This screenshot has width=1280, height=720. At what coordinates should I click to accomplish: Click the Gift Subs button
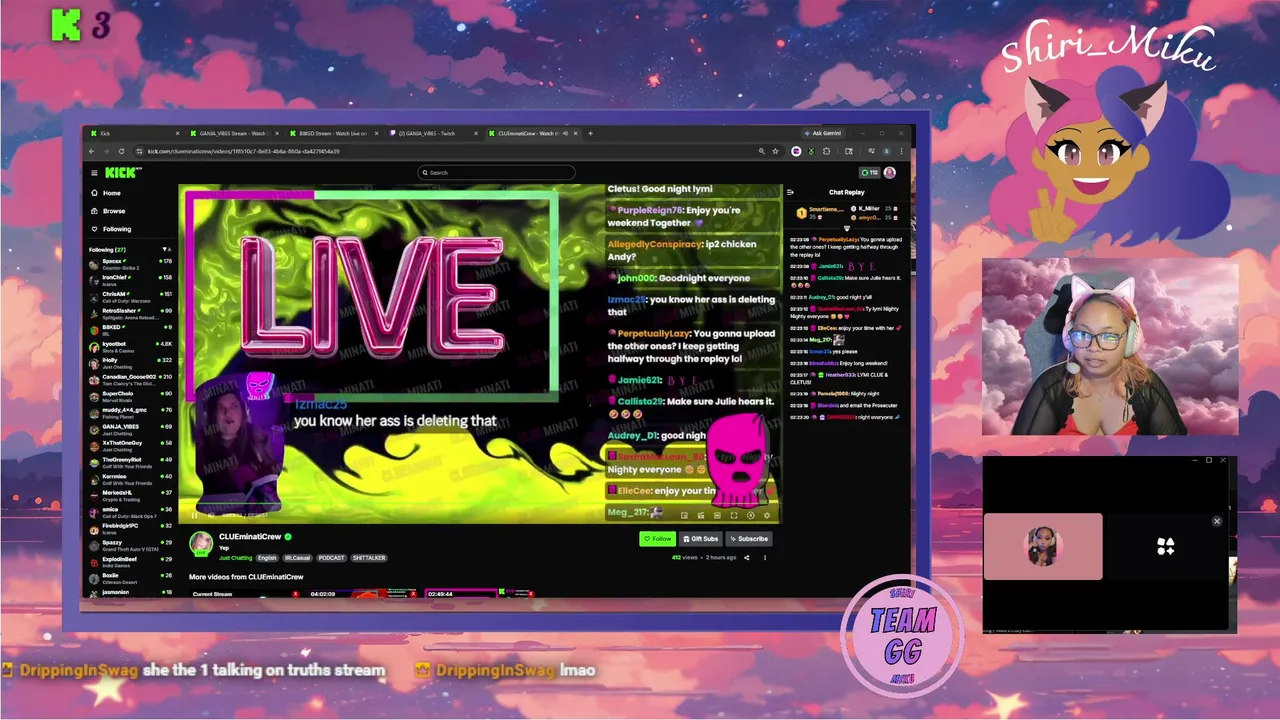tap(700, 539)
